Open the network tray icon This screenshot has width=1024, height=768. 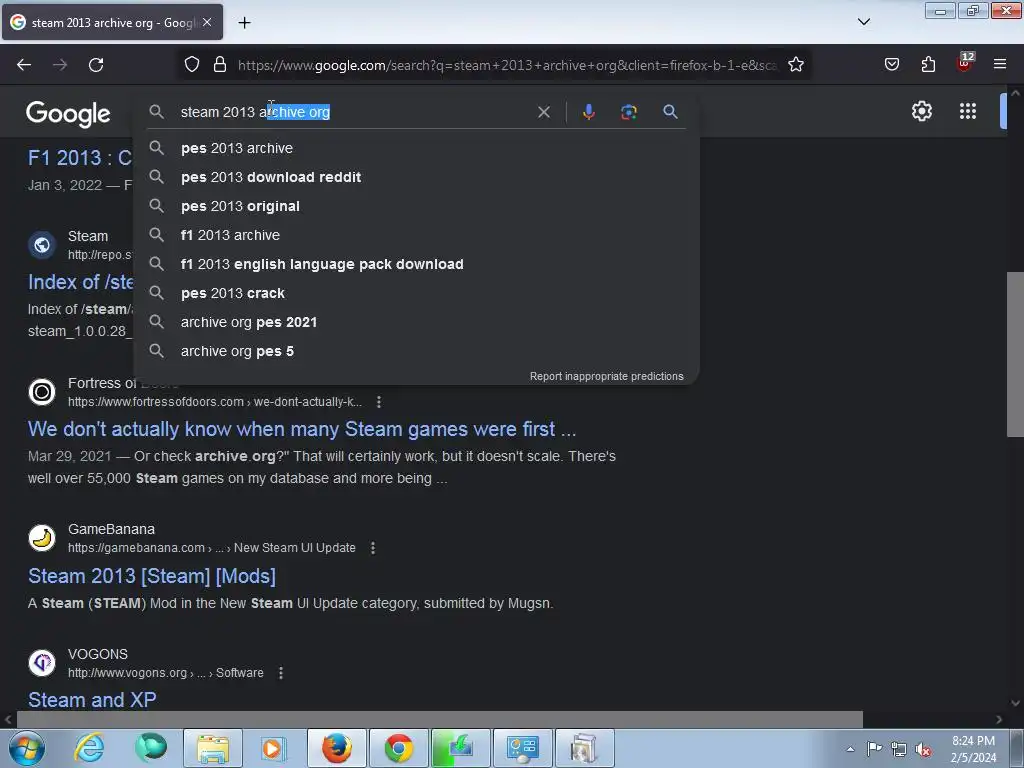tap(899, 749)
